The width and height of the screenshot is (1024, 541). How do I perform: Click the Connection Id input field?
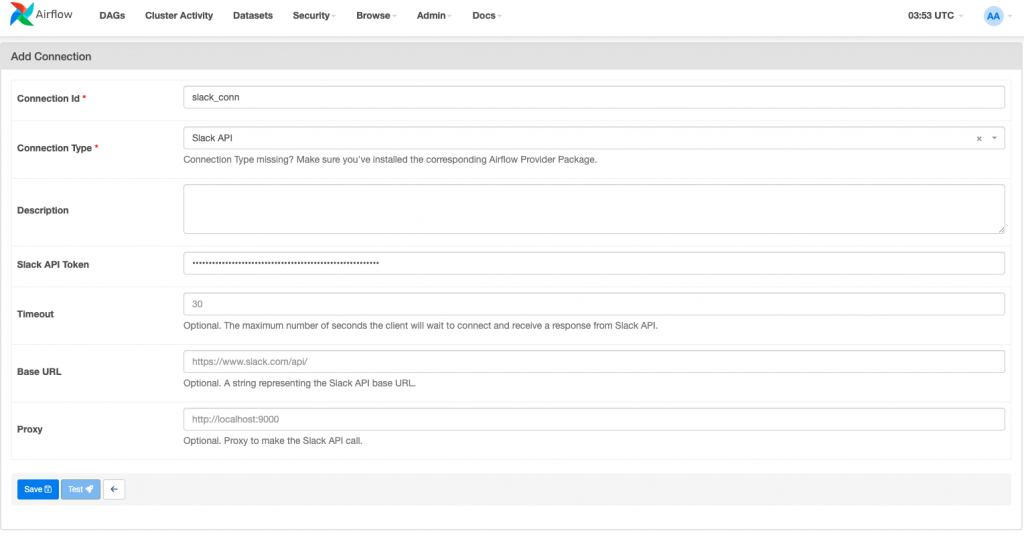[x=594, y=97]
